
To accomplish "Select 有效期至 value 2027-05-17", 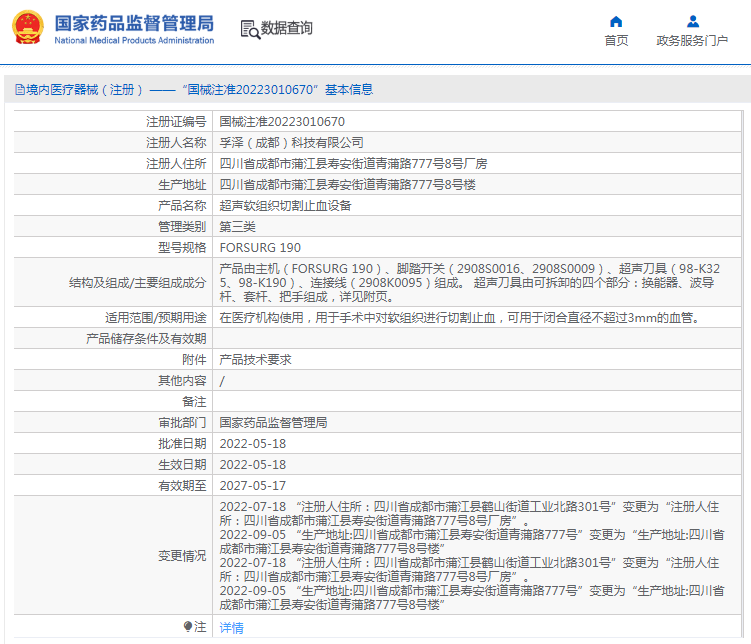I will (x=252, y=486).
